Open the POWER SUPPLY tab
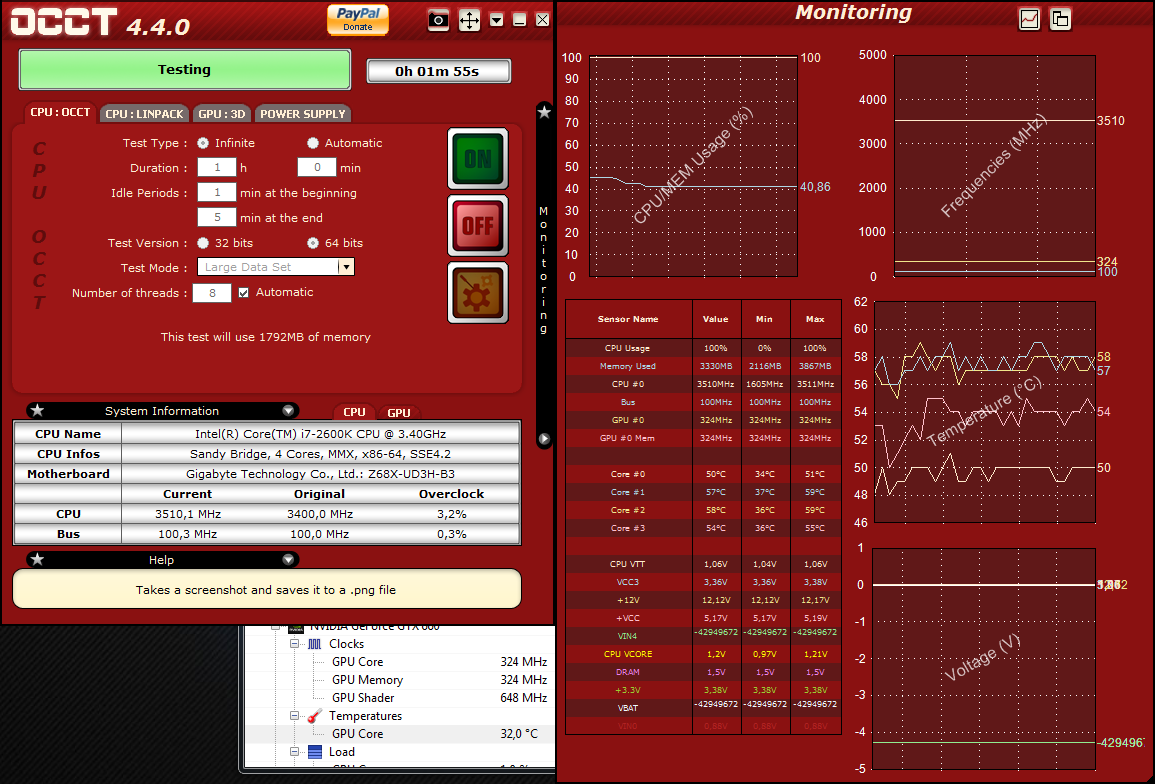 [303, 114]
